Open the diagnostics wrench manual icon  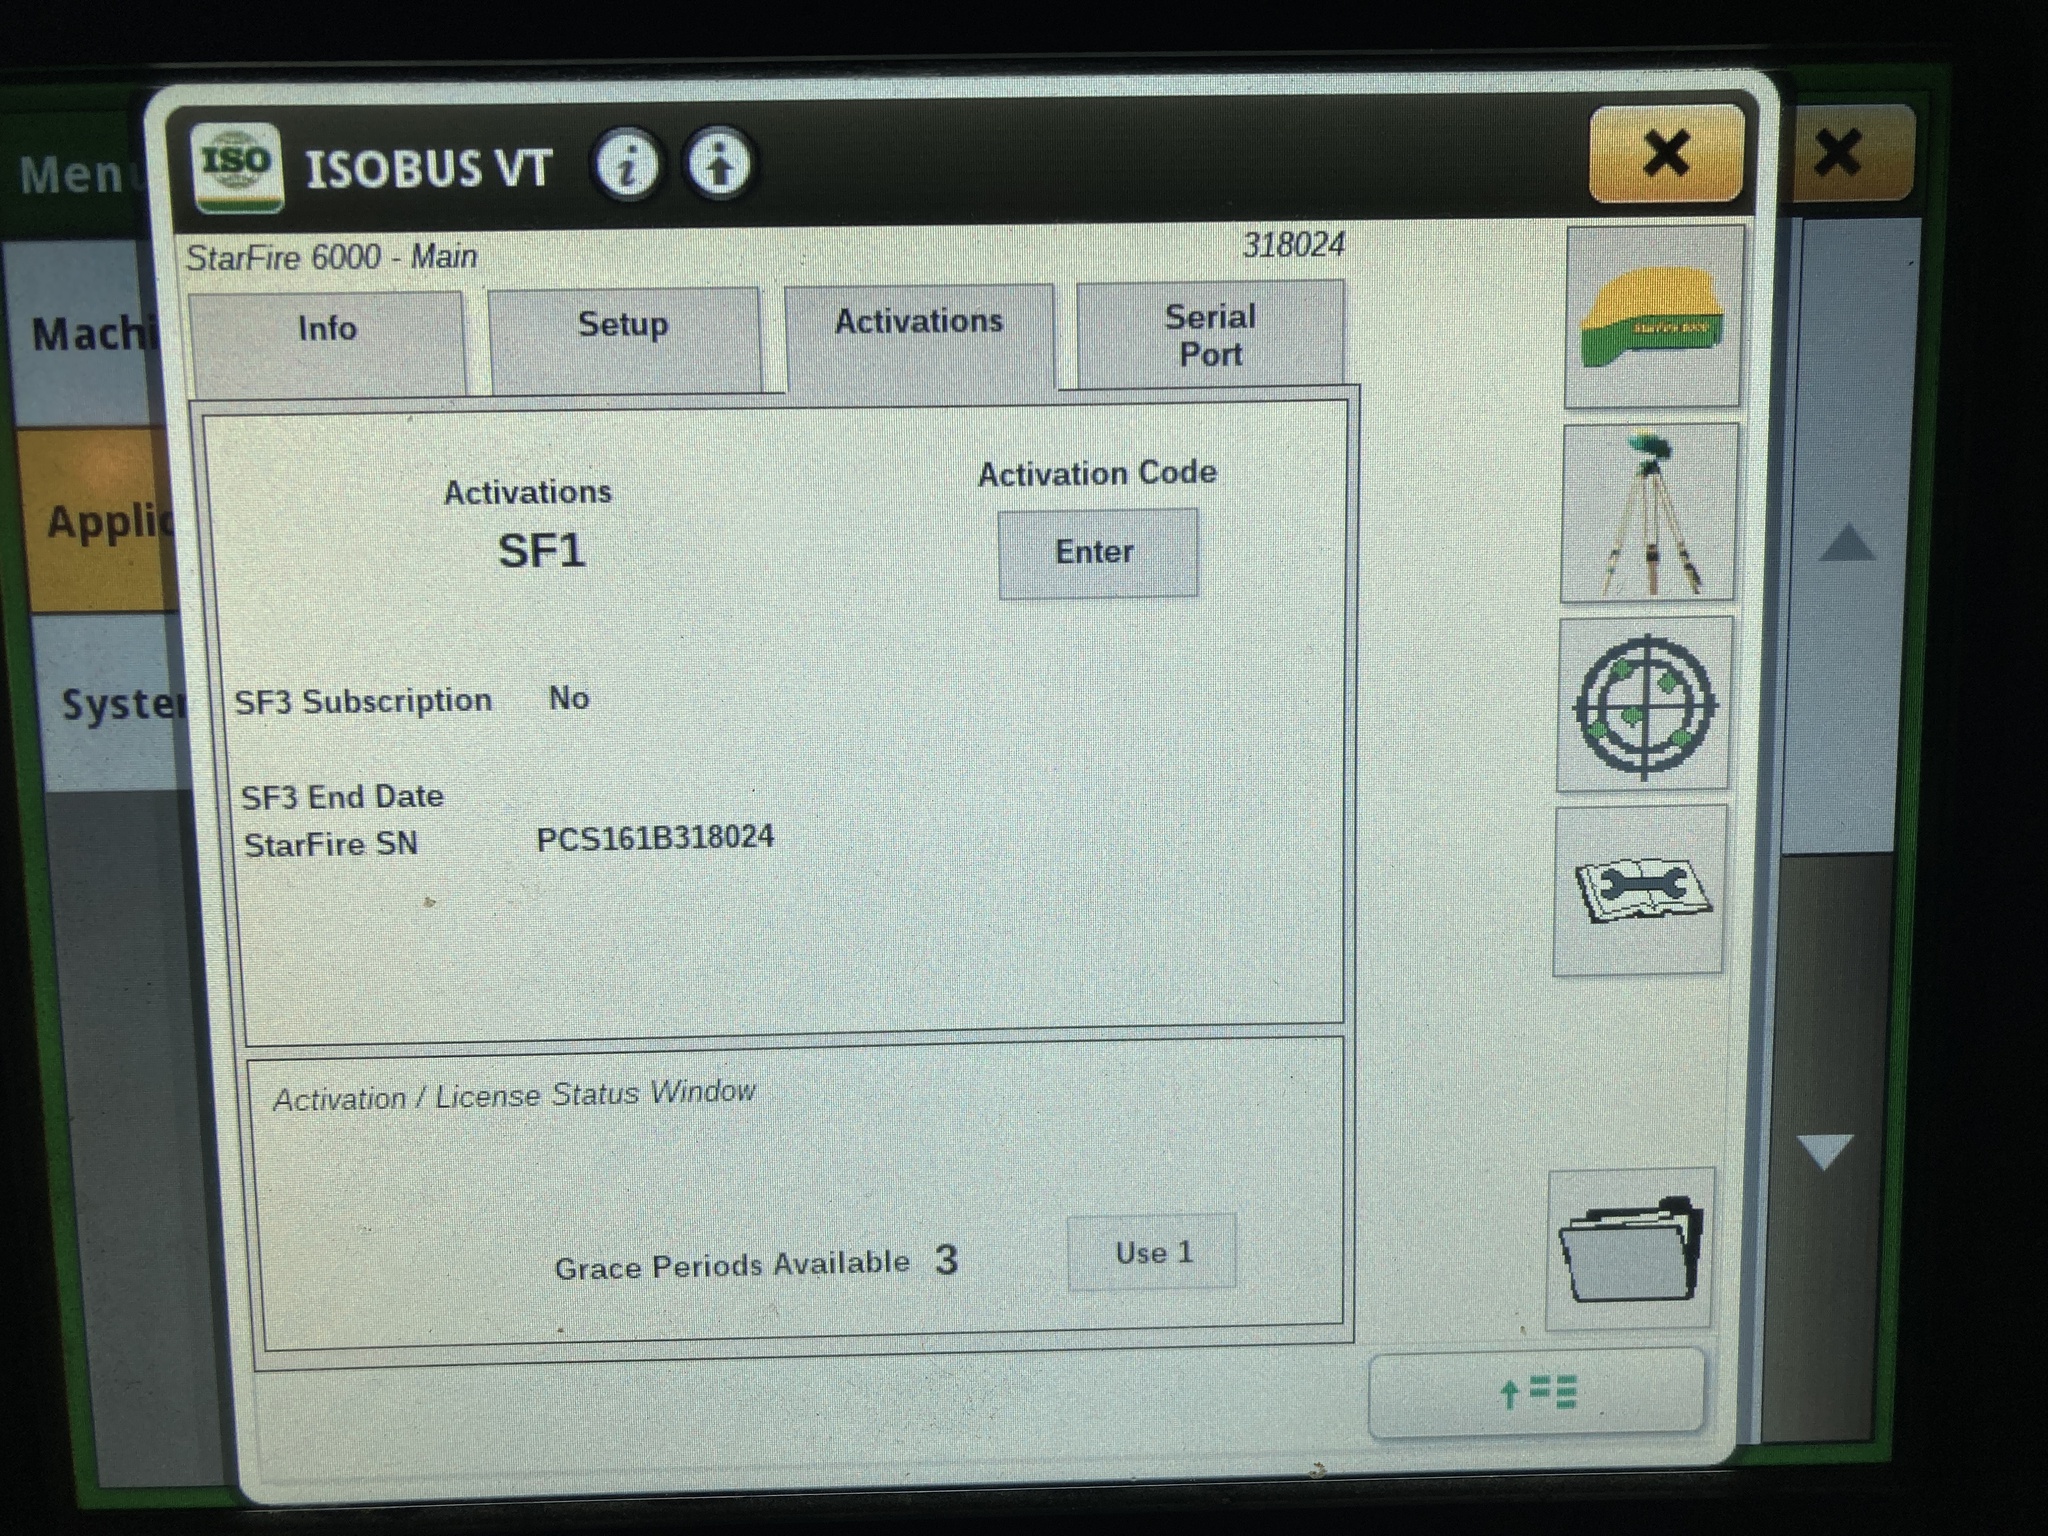coord(1640,890)
